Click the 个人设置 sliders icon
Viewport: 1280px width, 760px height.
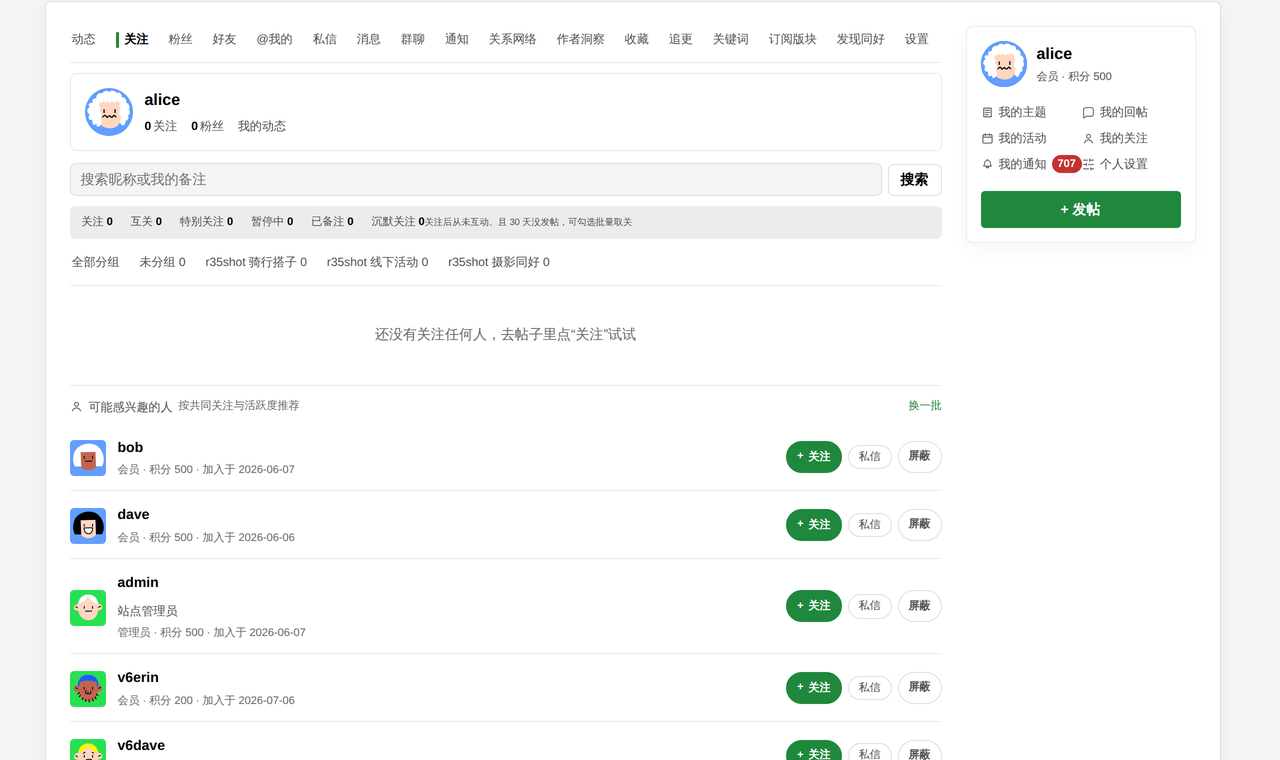coord(1088,165)
